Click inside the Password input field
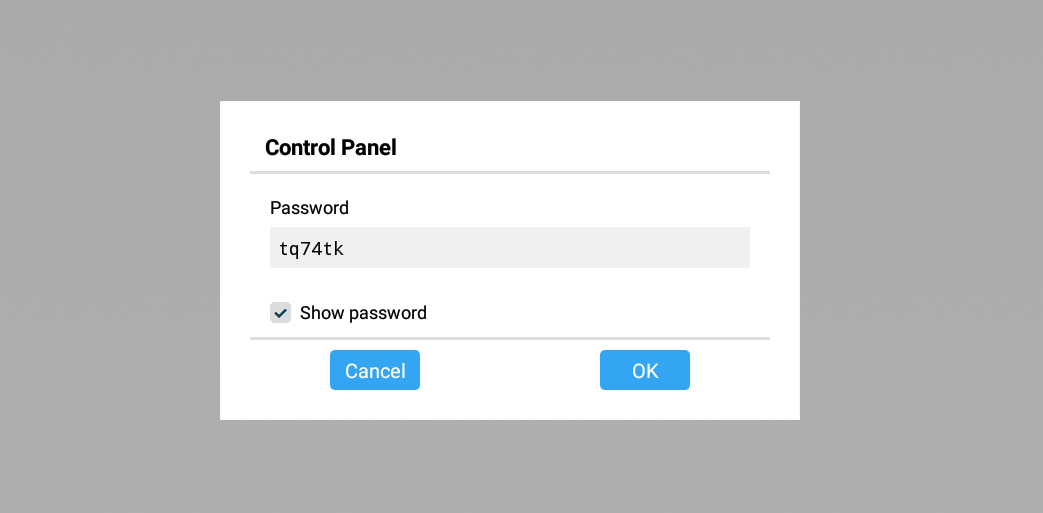Viewport: 1043px width, 513px height. click(x=509, y=248)
